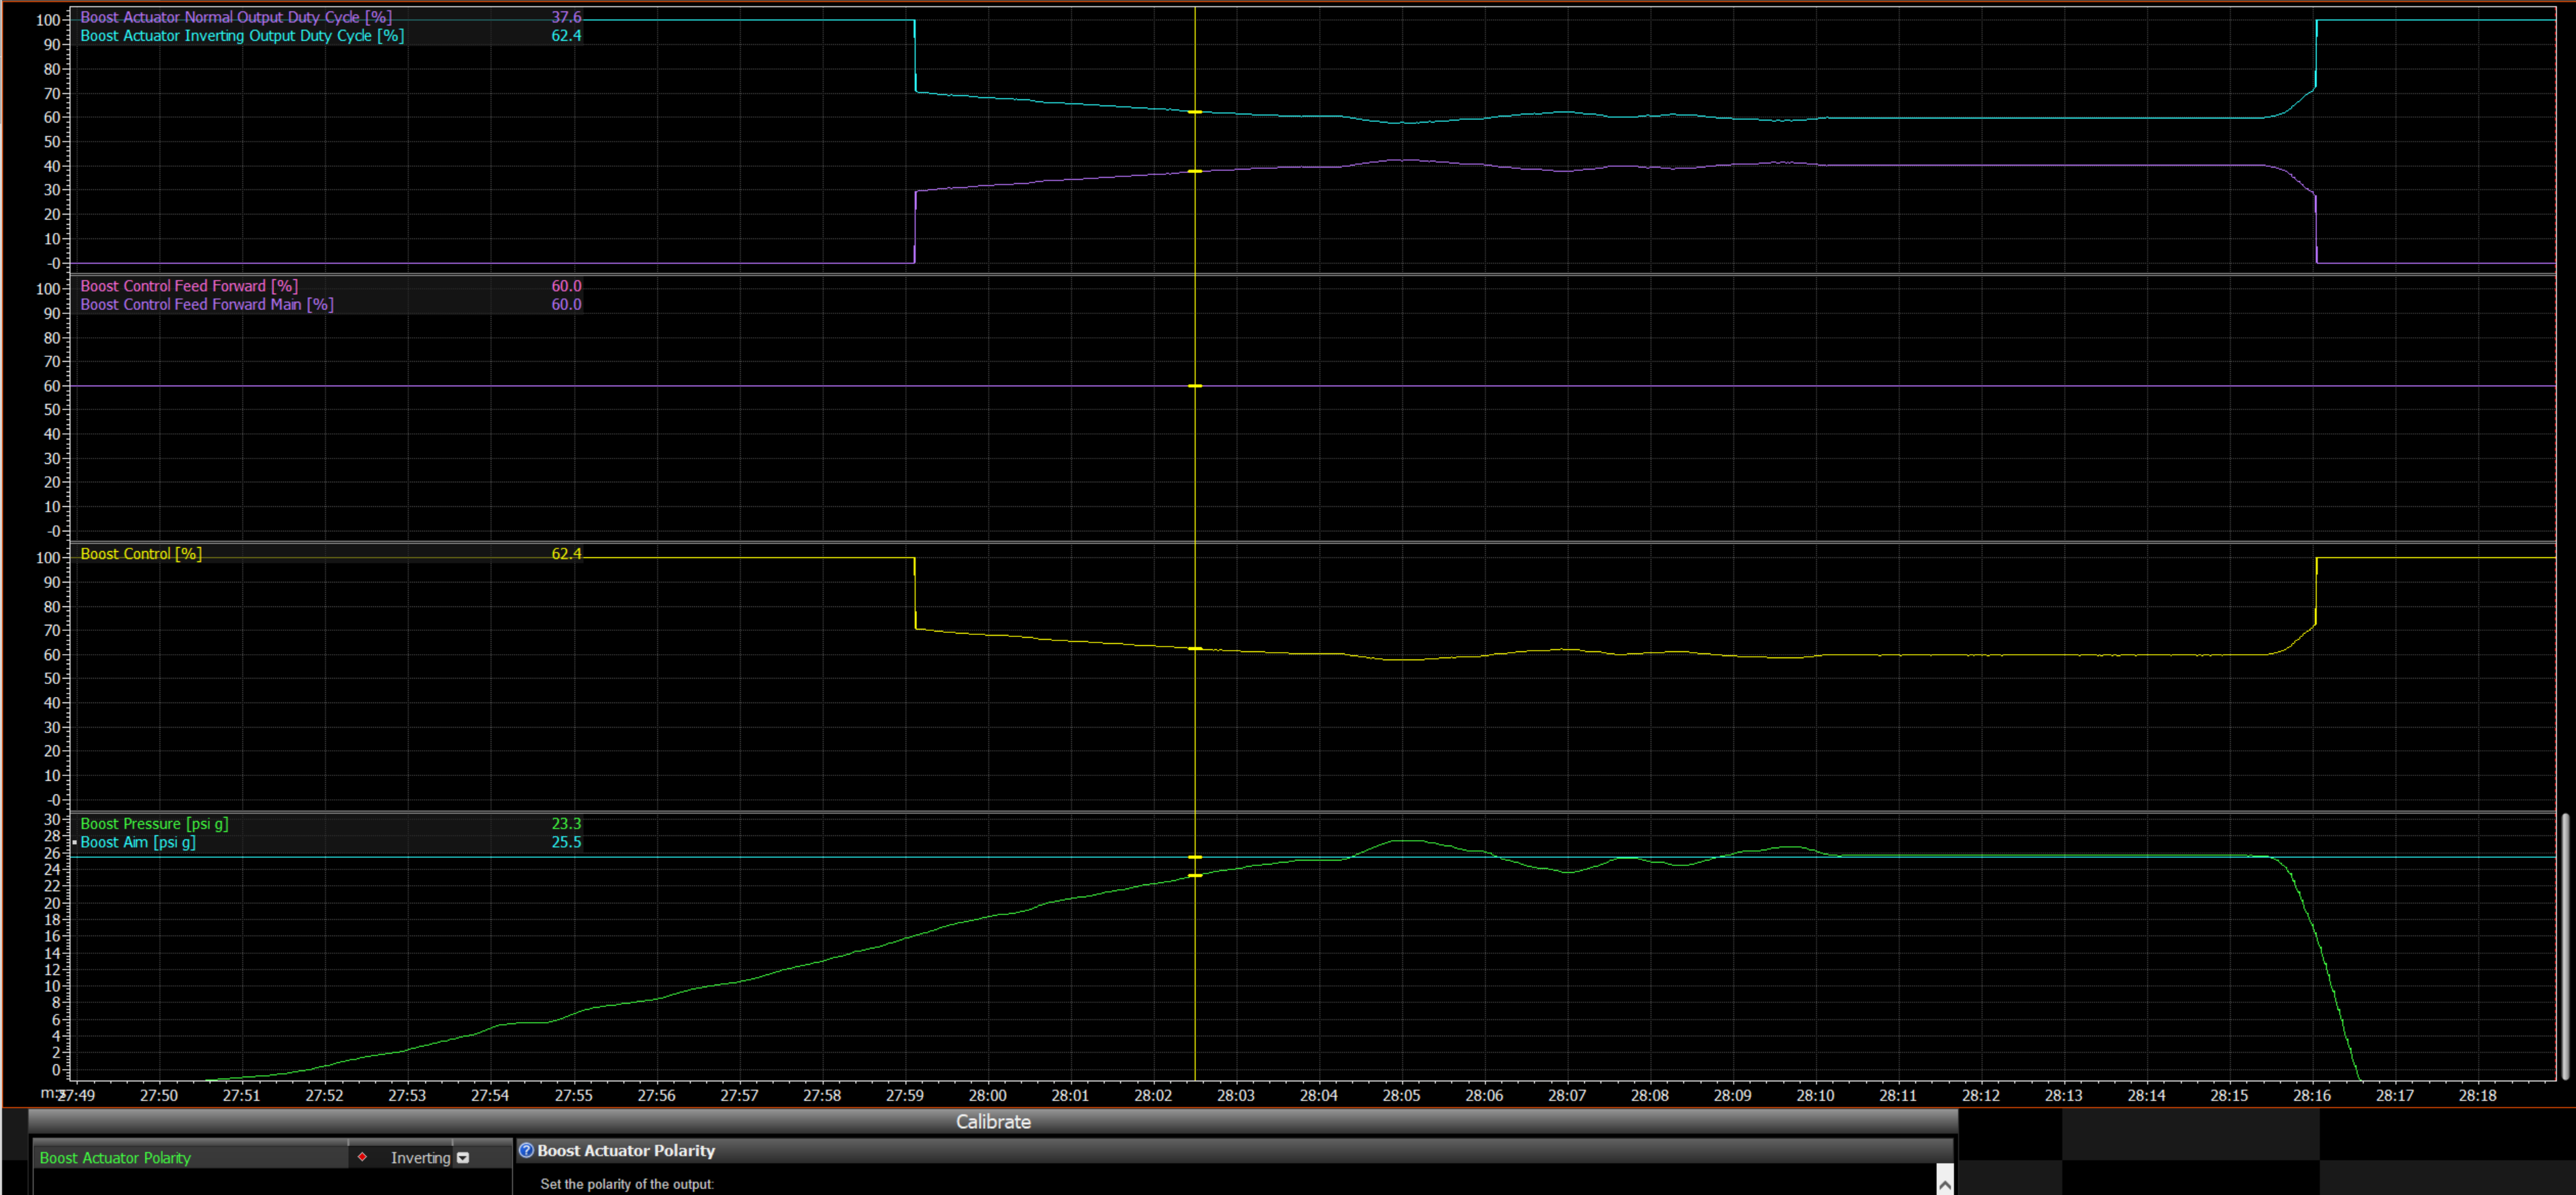Select Boost Actuator Inverting Output Duty Cycle legend
2576x1195 pixels.
242,35
